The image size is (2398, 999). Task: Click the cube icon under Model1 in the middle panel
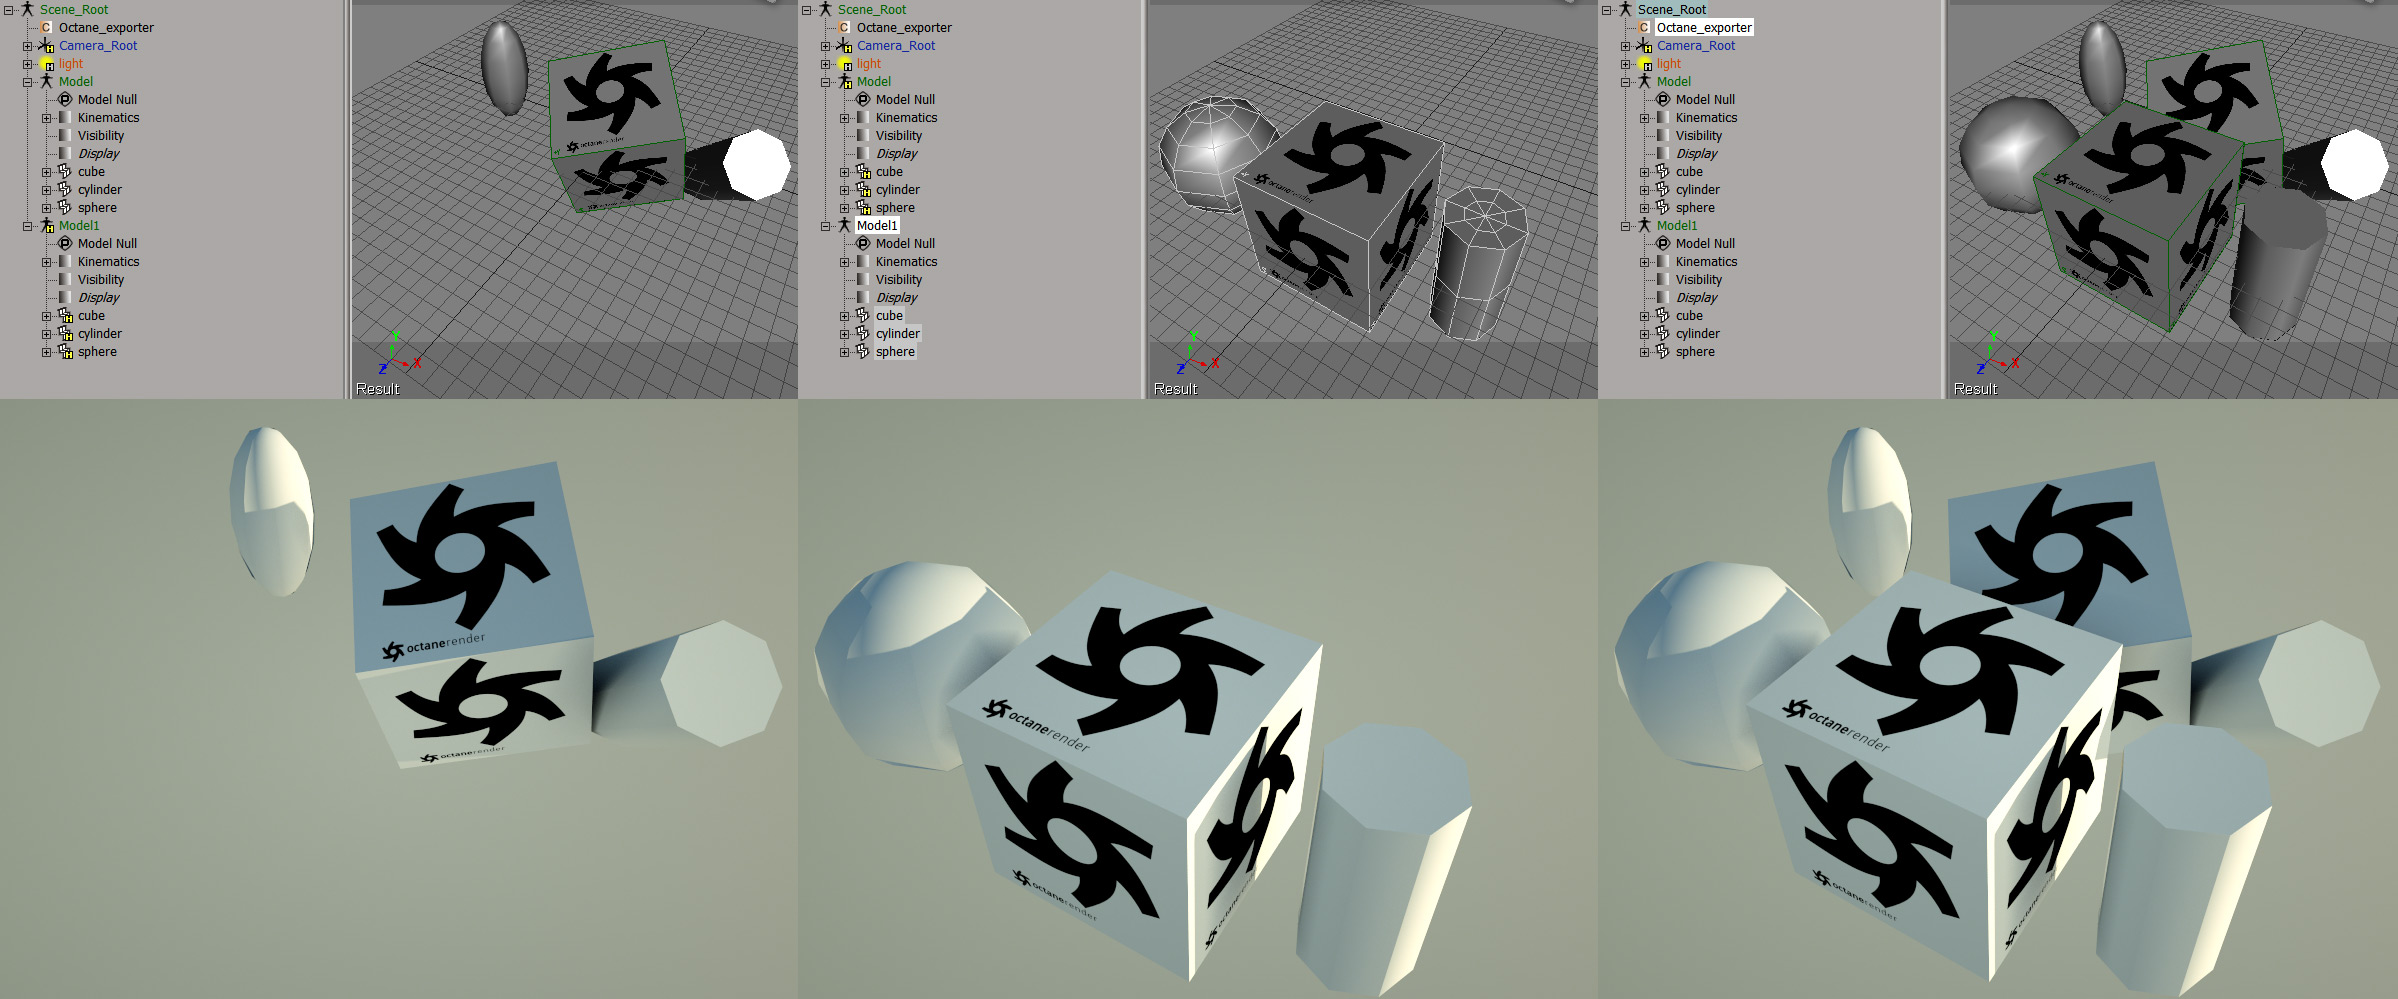click(x=863, y=316)
